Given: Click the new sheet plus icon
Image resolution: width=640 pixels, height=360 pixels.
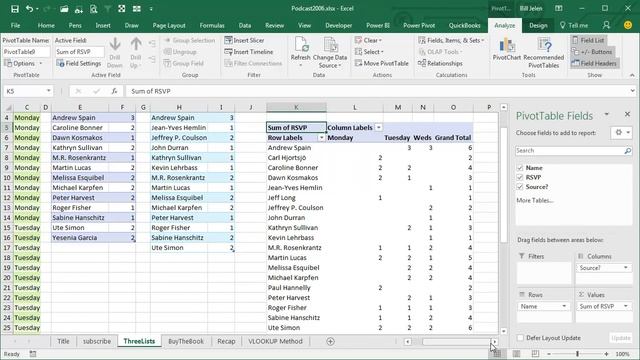Looking at the screenshot, I should 331,341.
